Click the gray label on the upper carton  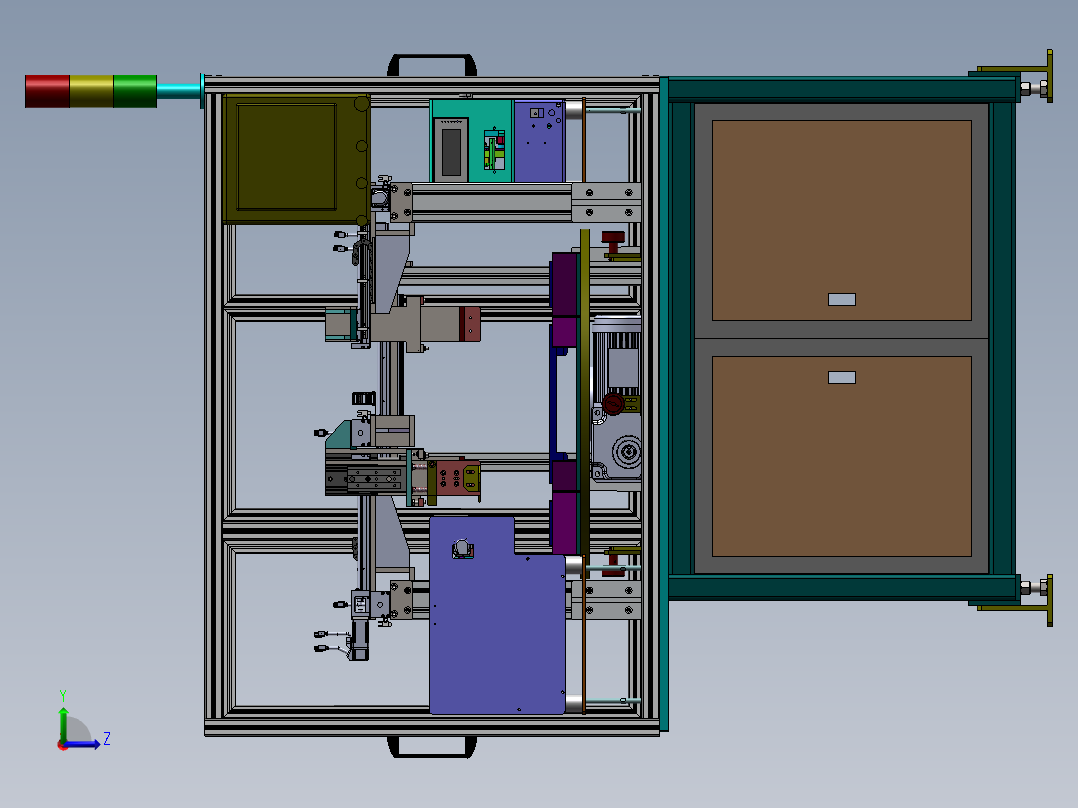[842, 299]
